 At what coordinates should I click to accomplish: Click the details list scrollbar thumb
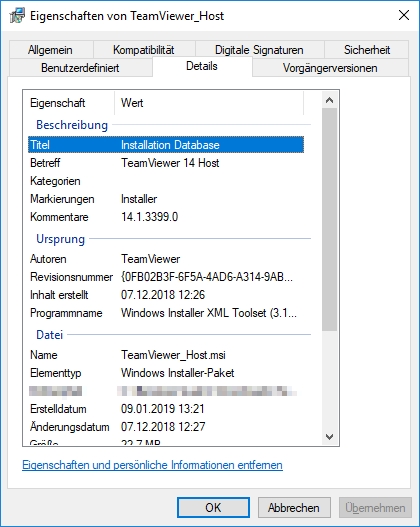click(x=329, y=219)
